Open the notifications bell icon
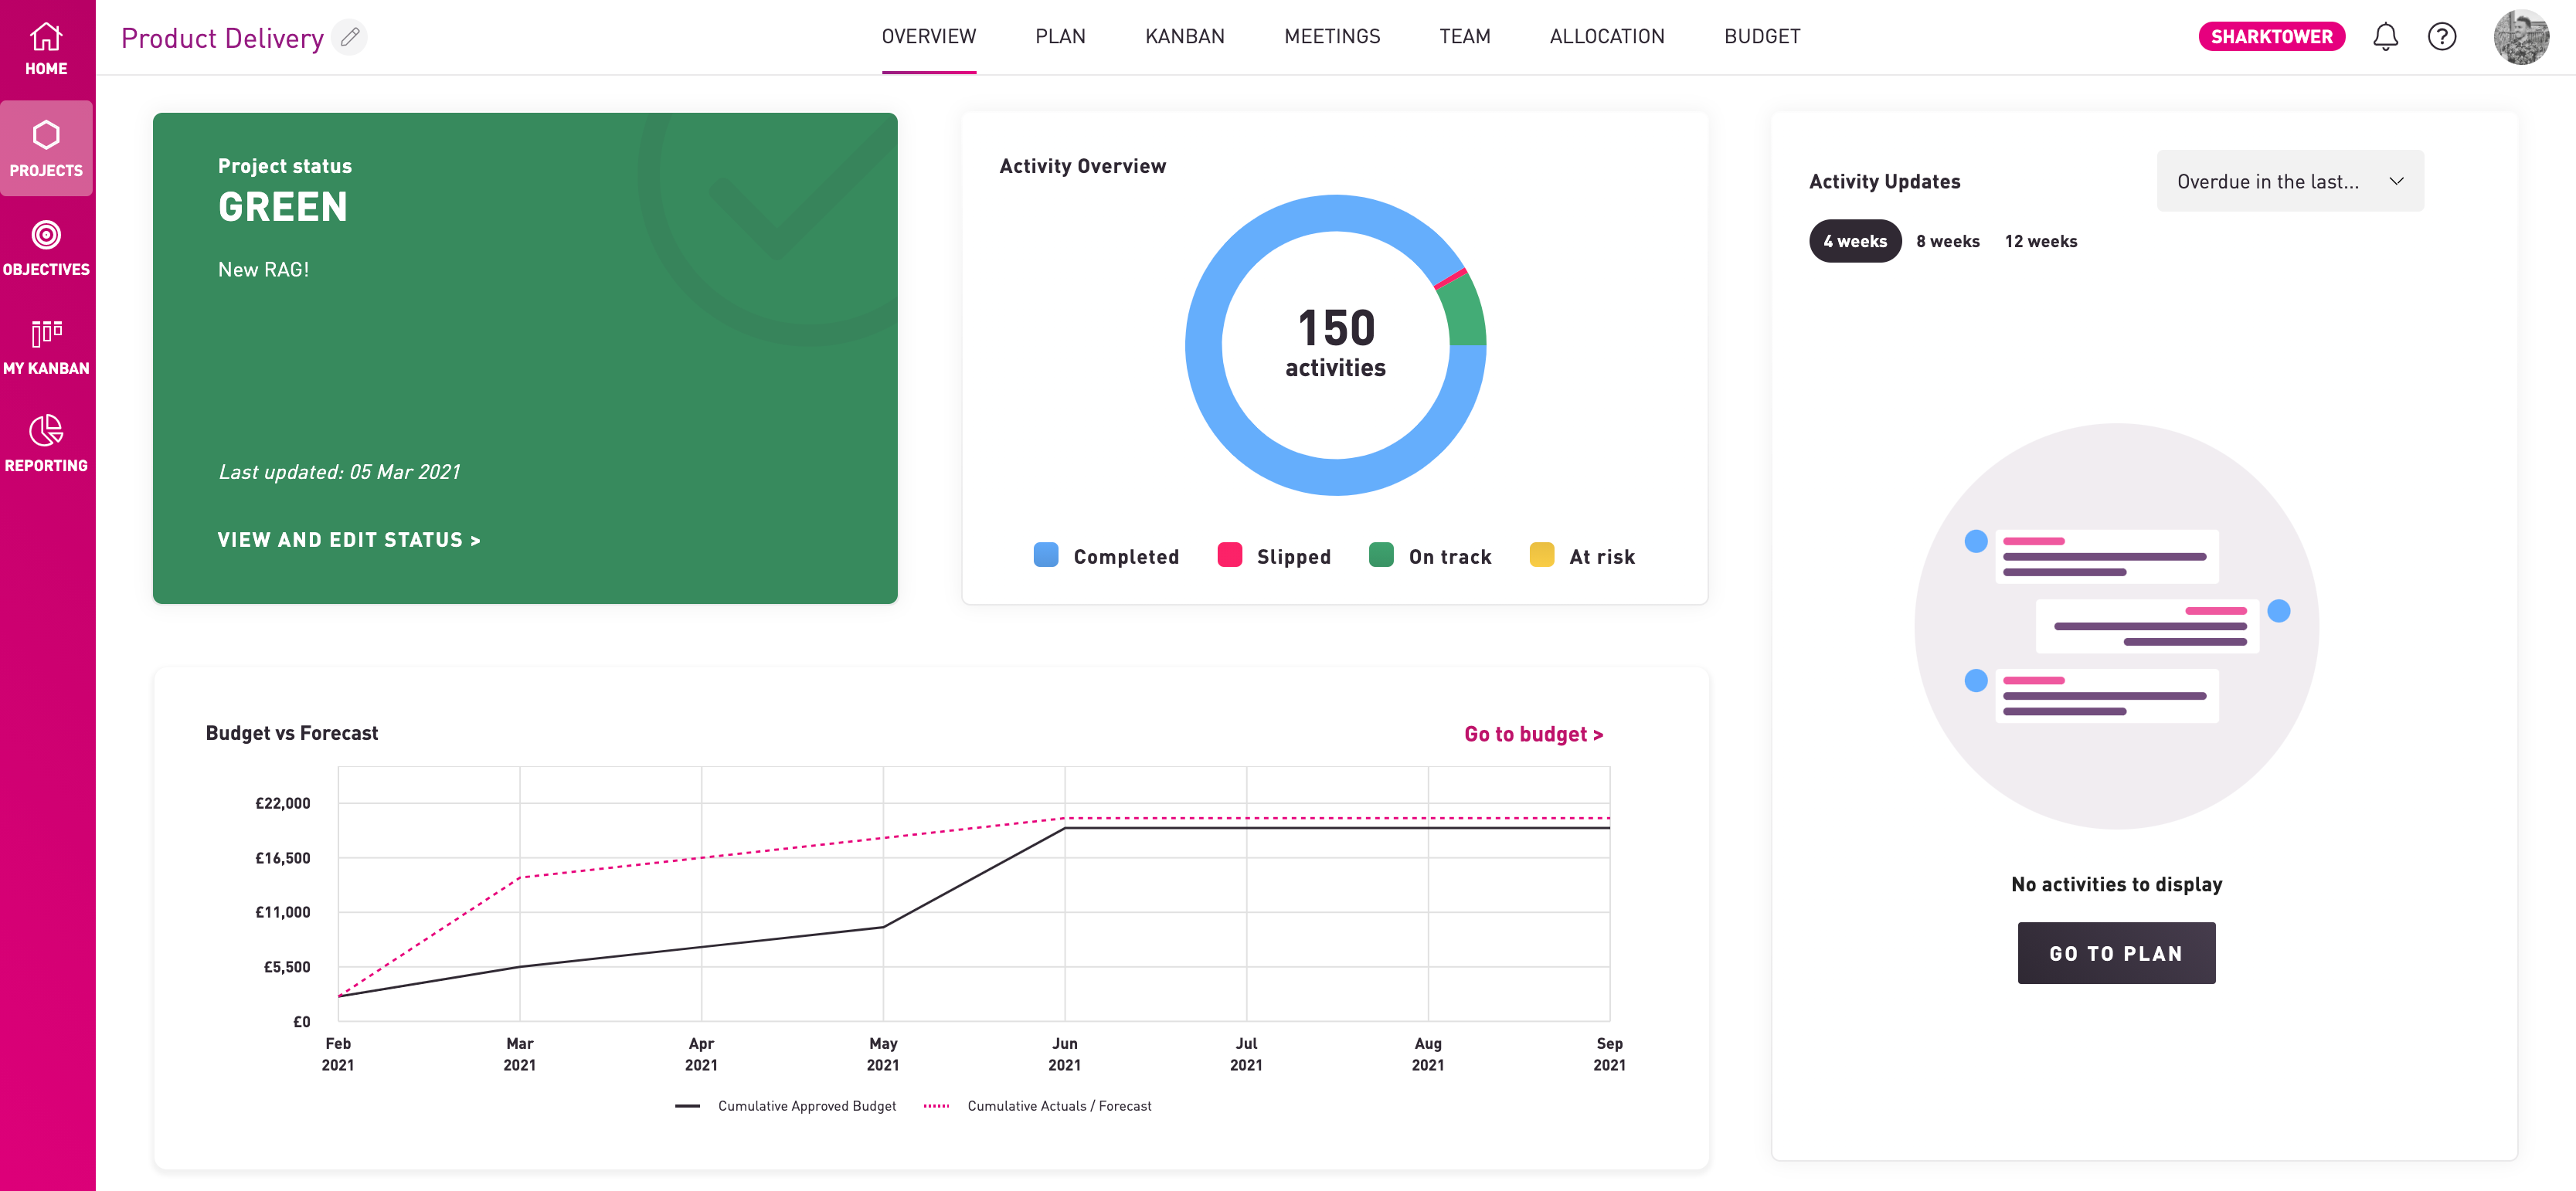This screenshot has width=2576, height=1191. 2385,37
